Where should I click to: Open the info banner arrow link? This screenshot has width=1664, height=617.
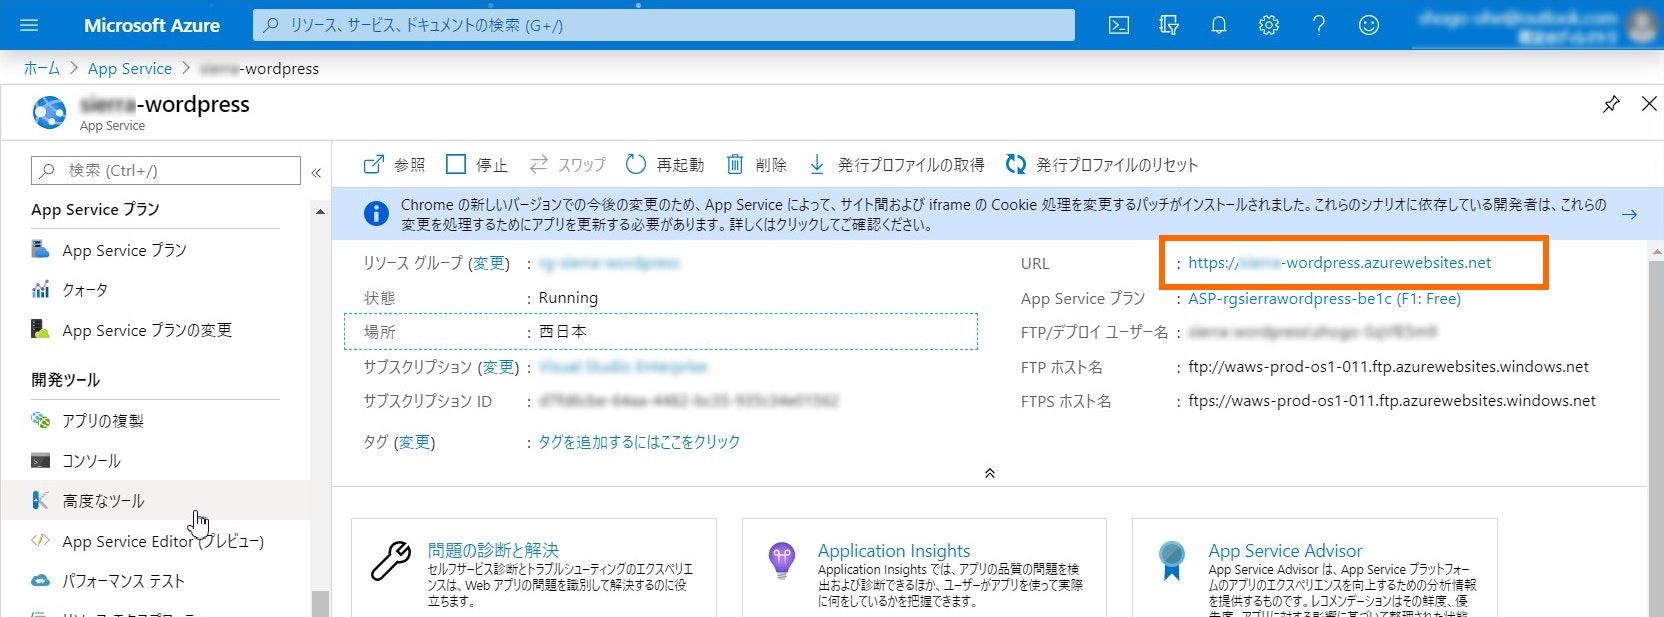click(x=1629, y=214)
